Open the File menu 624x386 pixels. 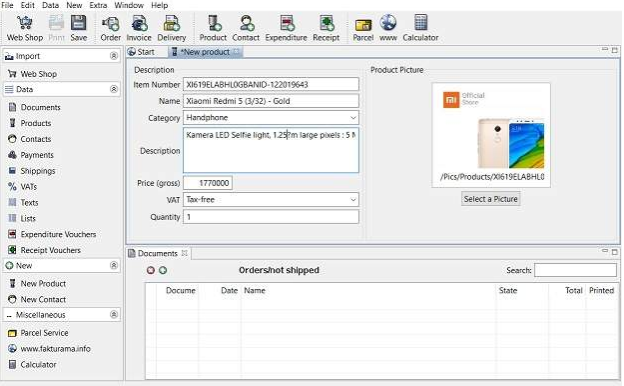click(7, 5)
